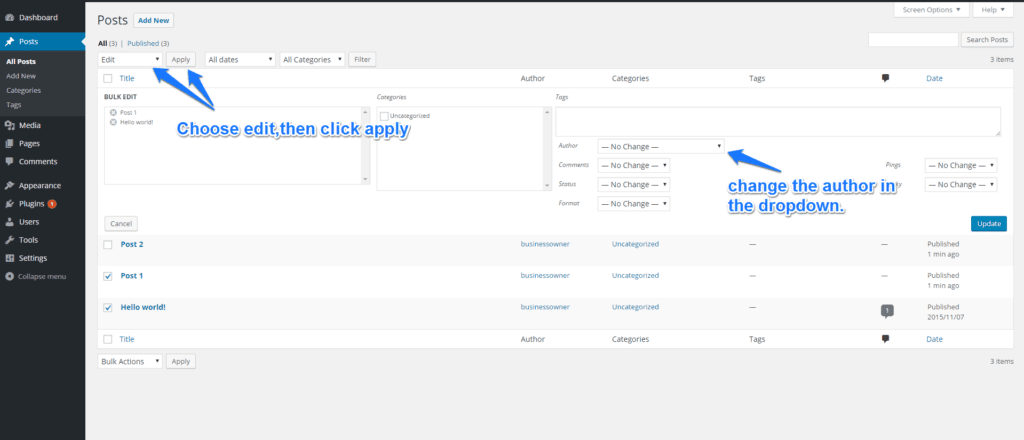Image resolution: width=1024 pixels, height=440 pixels.
Task: Open the Post 2 title link
Action: point(132,244)
